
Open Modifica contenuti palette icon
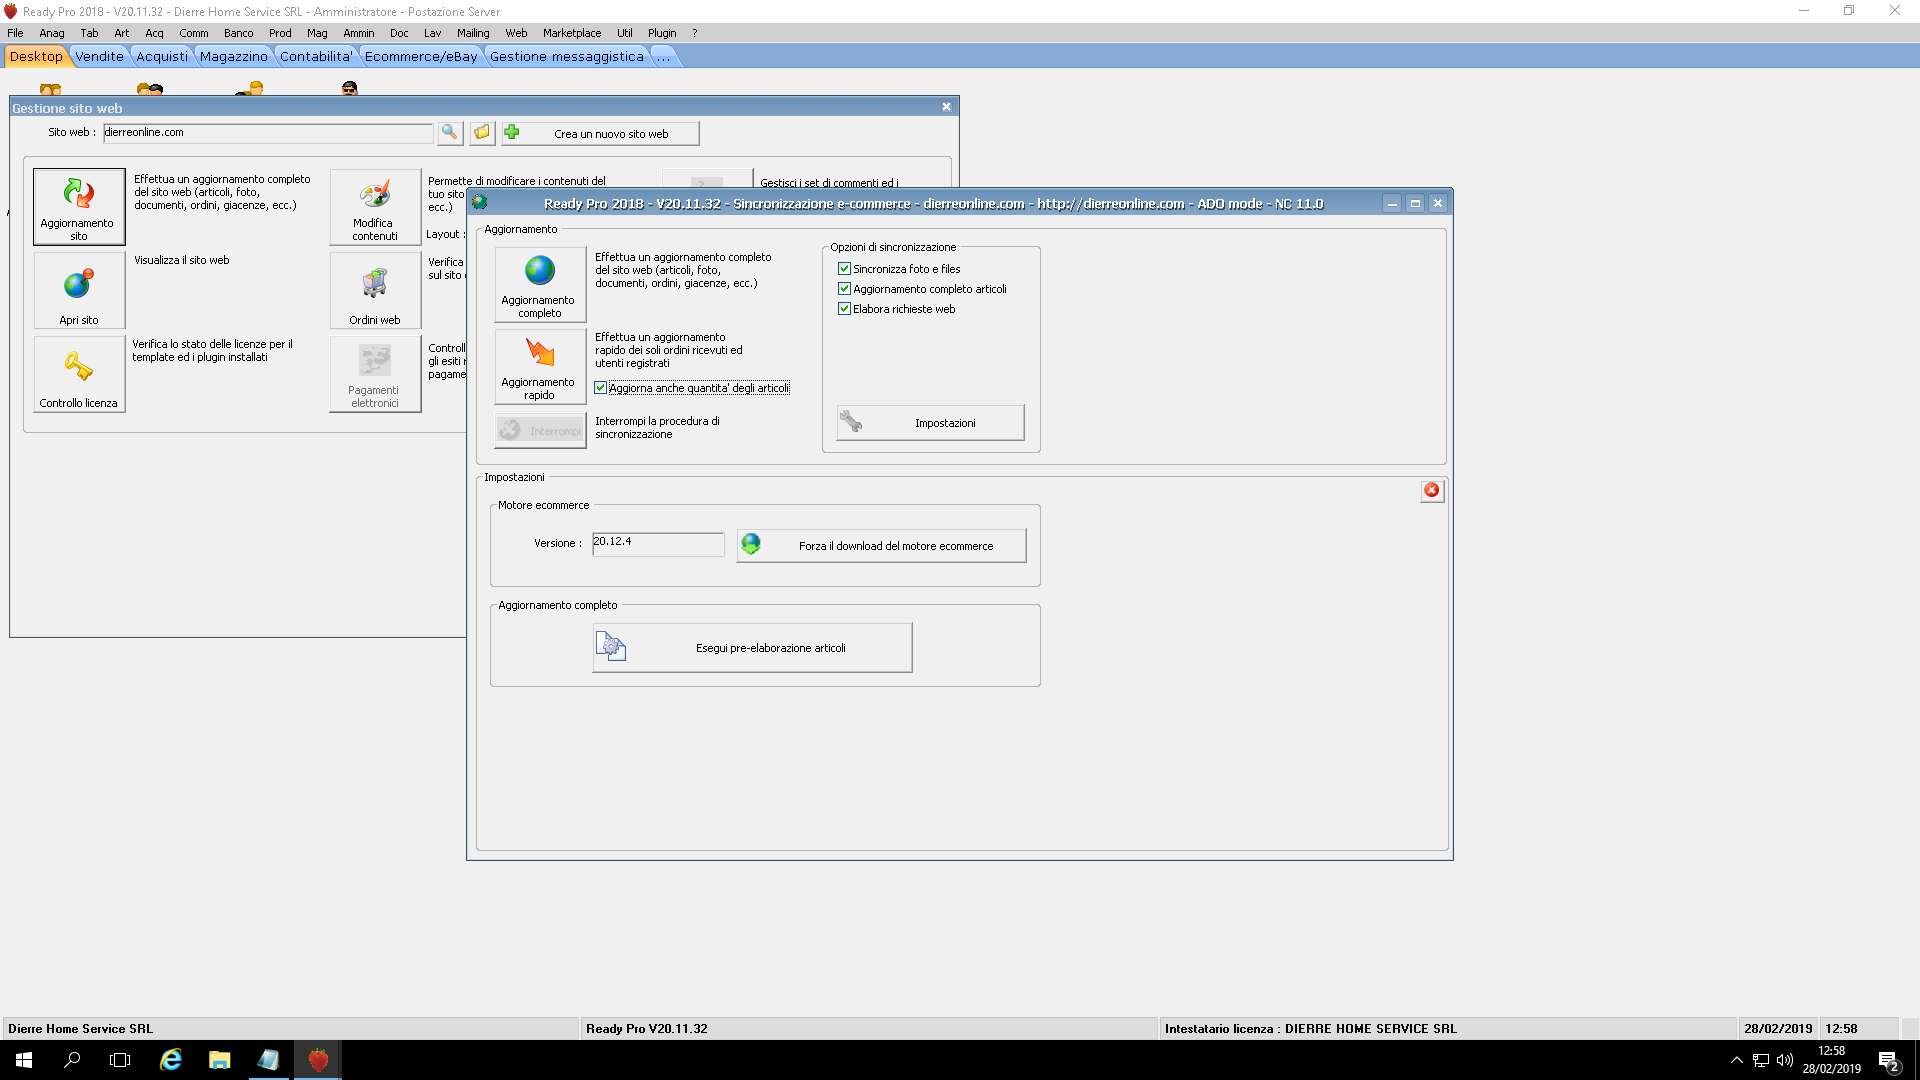pos(375,206)
